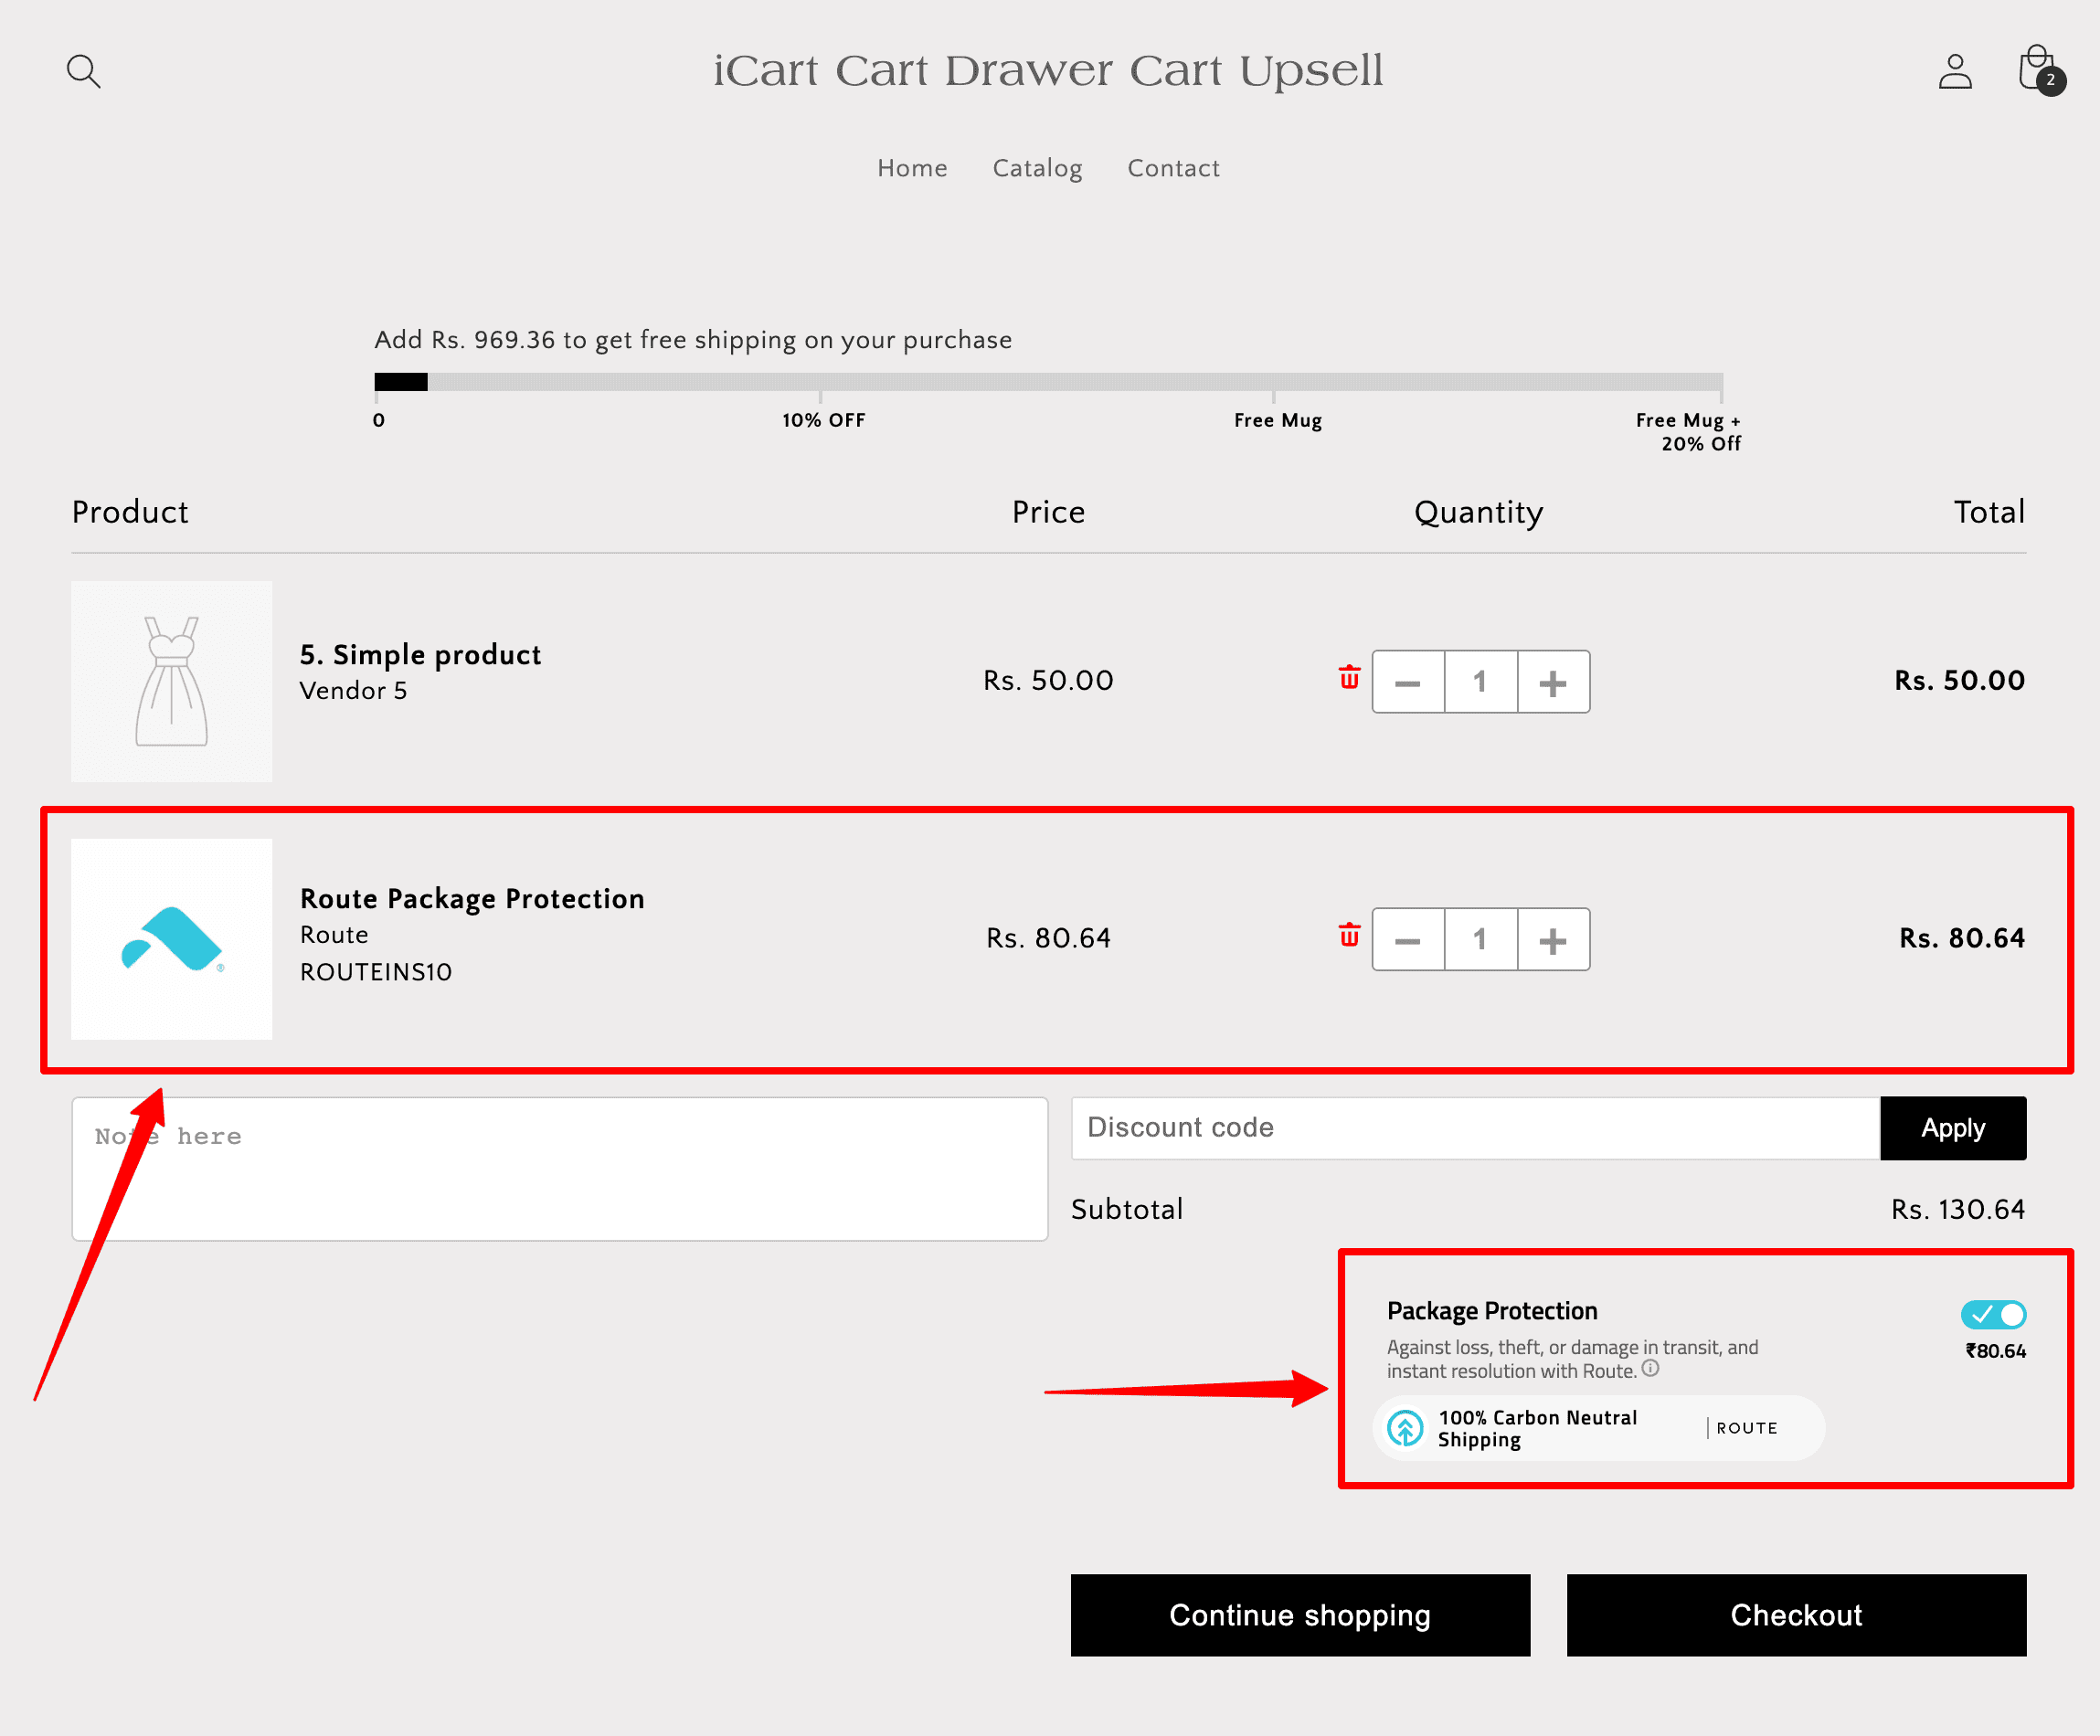Open the Contact menu item
Image resolution: width=2100 pixels, height=1736 pixels.
1173,168
